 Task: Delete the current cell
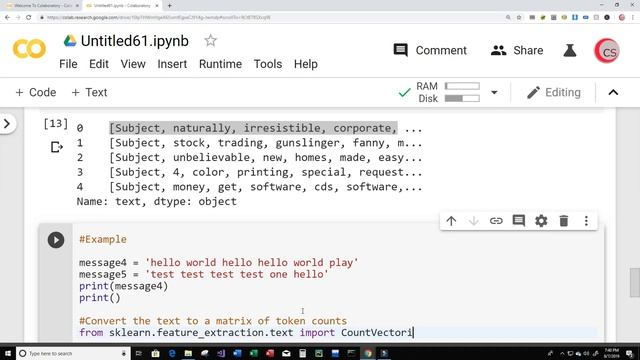point(564,221)
